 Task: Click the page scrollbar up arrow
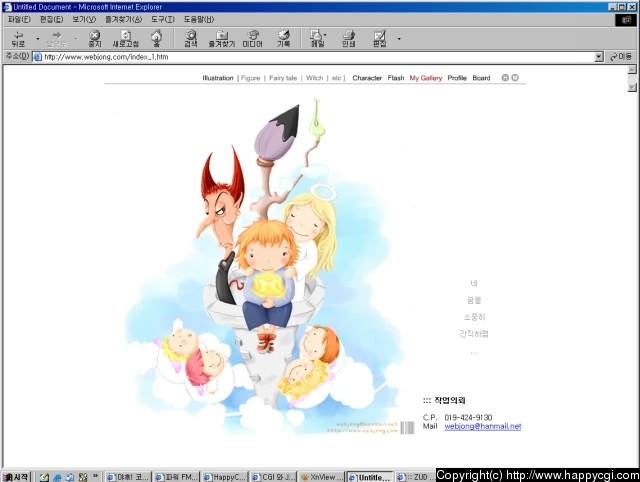(x=632, y=70)
